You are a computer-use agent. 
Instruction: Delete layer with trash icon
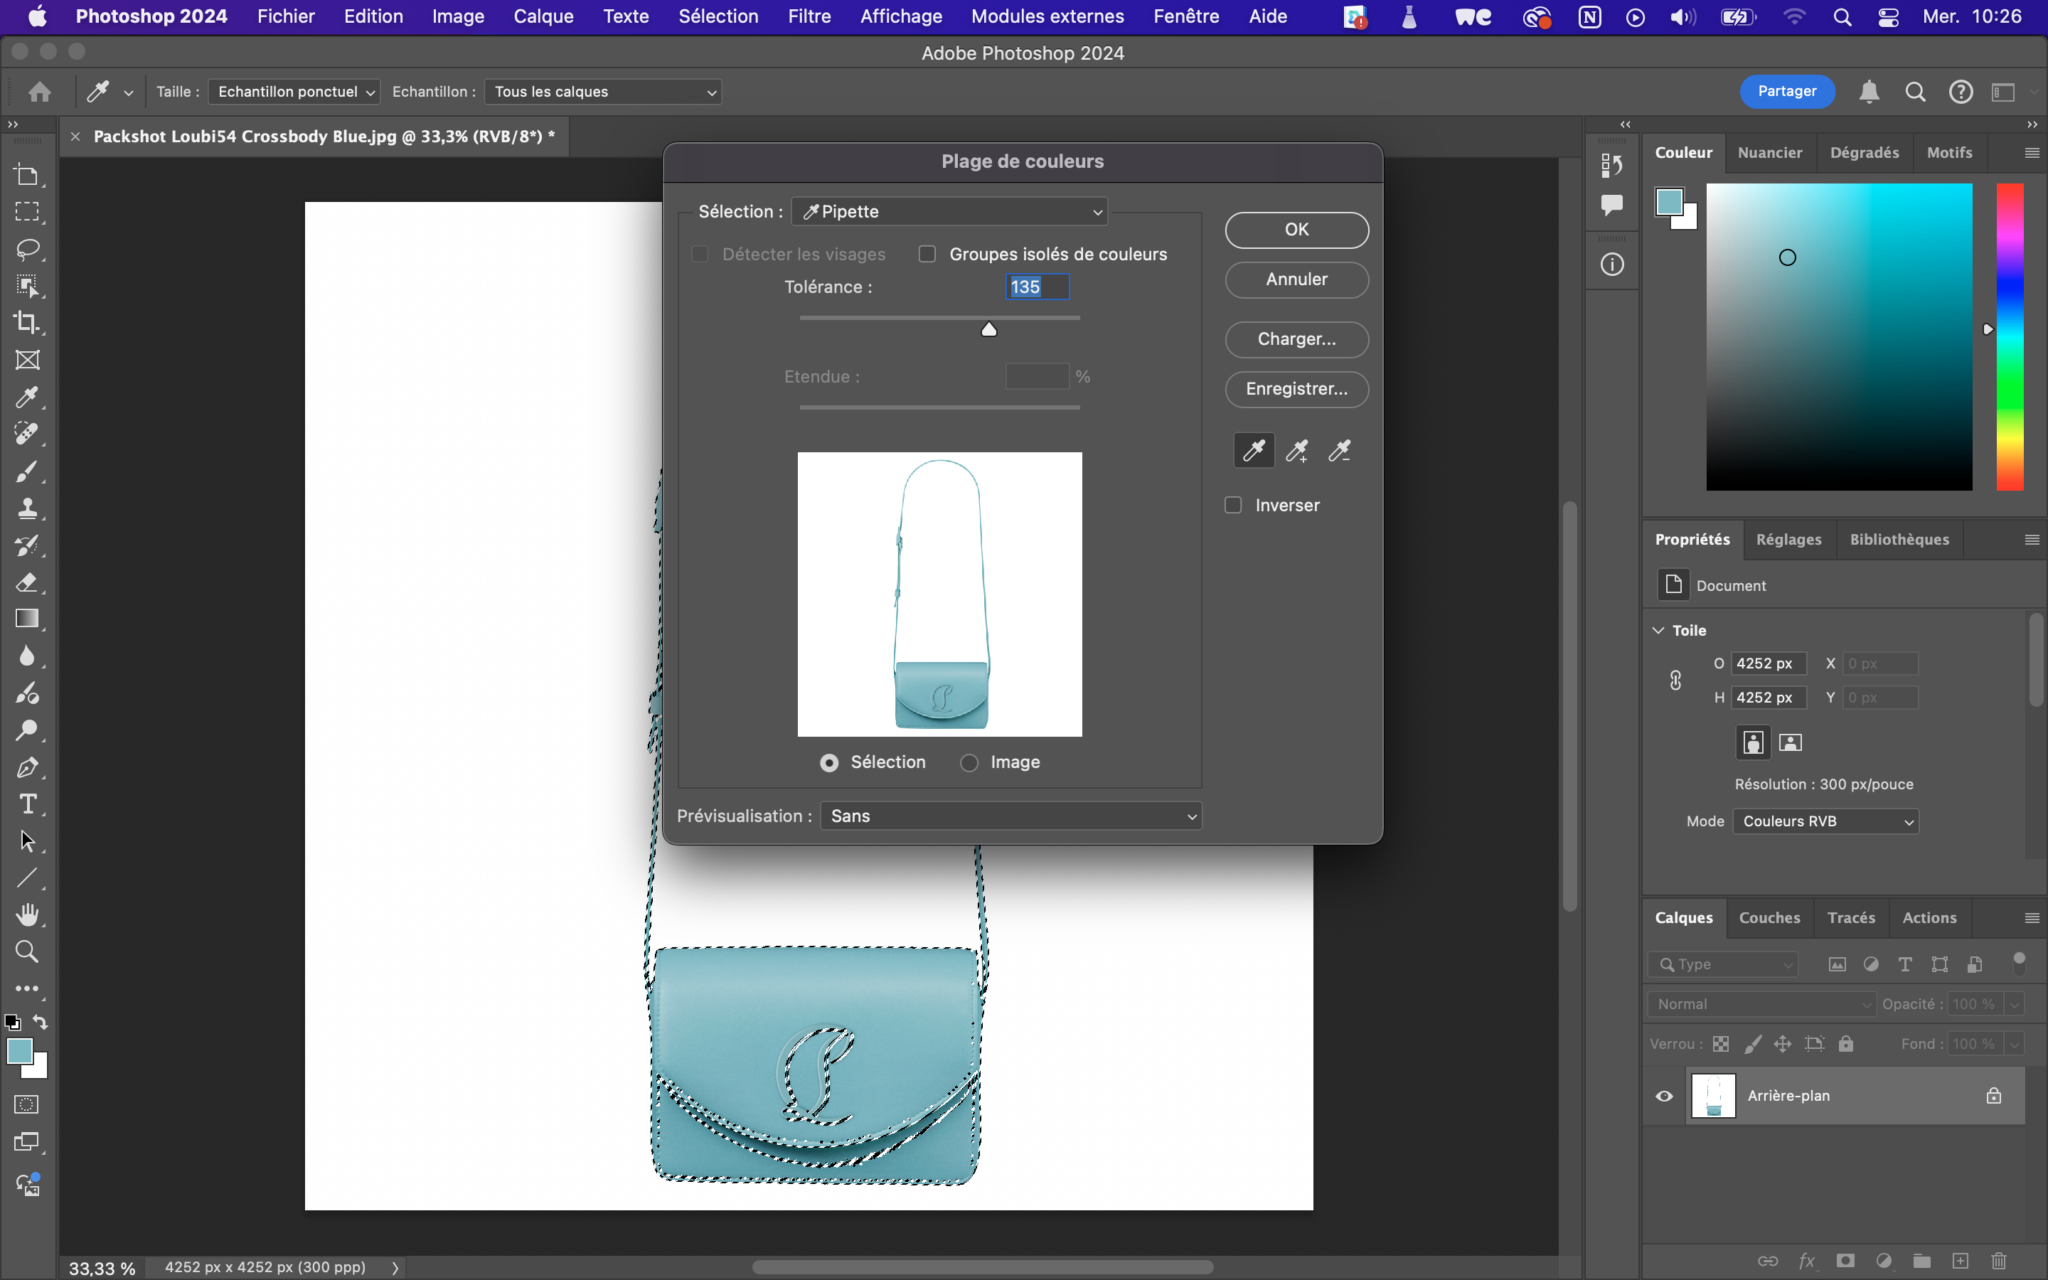[1999, 1261]
